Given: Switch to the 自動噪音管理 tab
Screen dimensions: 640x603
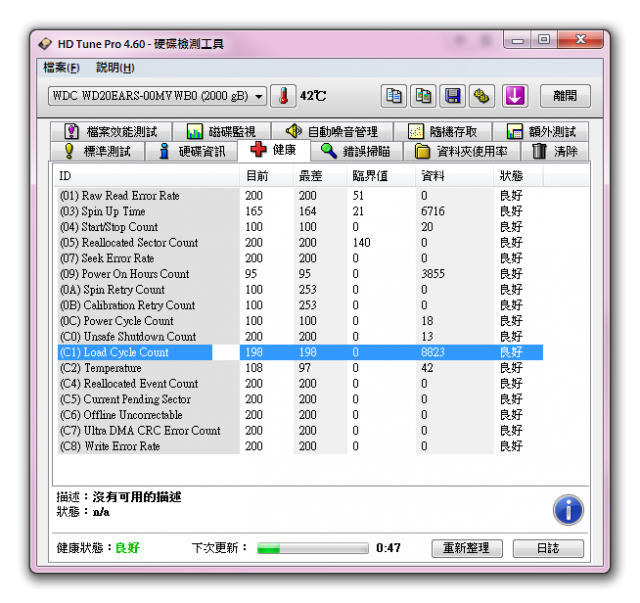Looking at the screenshot, I should point(332,131).
